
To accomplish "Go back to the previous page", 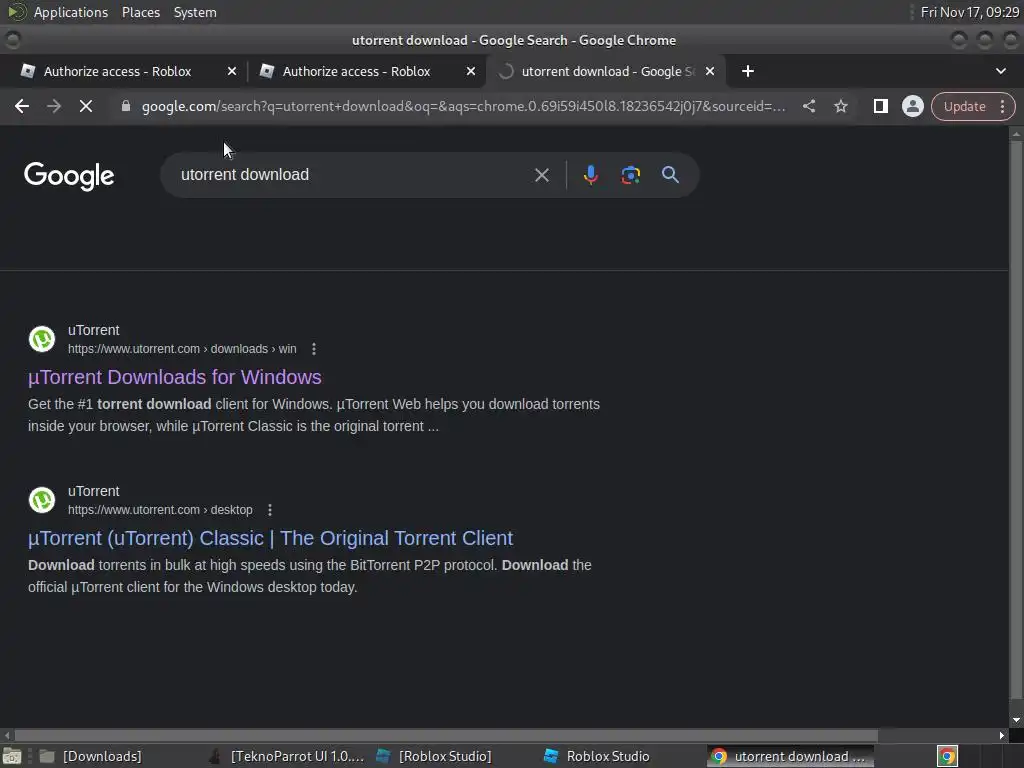I will [x=22, y=106].
